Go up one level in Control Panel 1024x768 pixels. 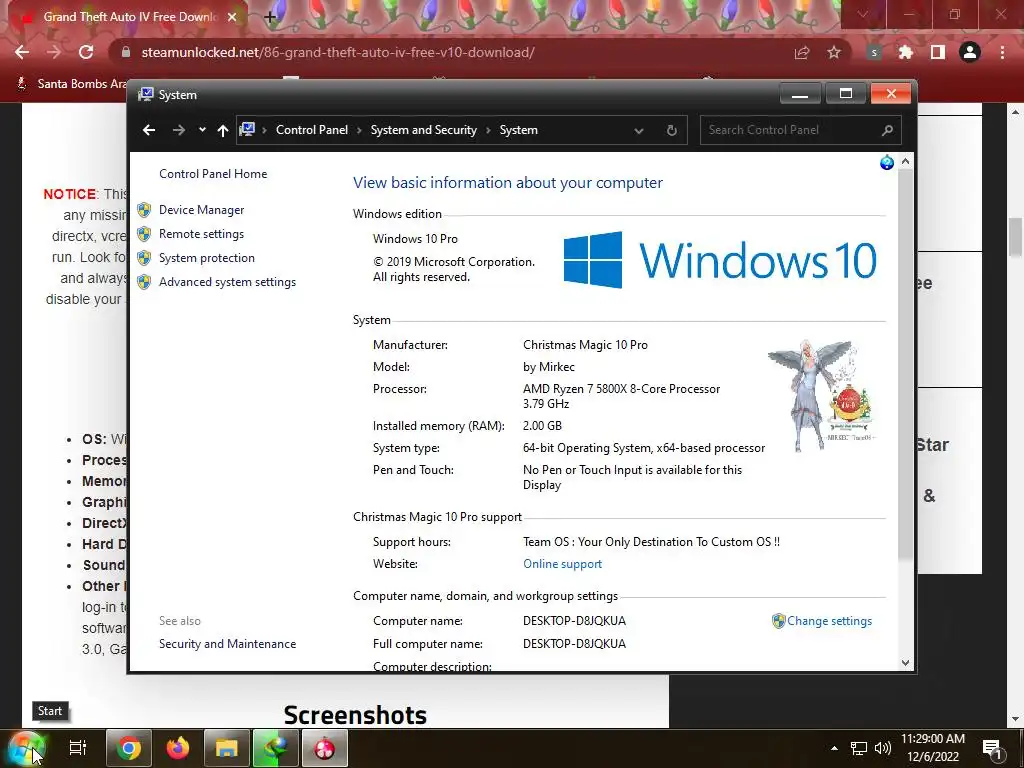click(223, 131)
